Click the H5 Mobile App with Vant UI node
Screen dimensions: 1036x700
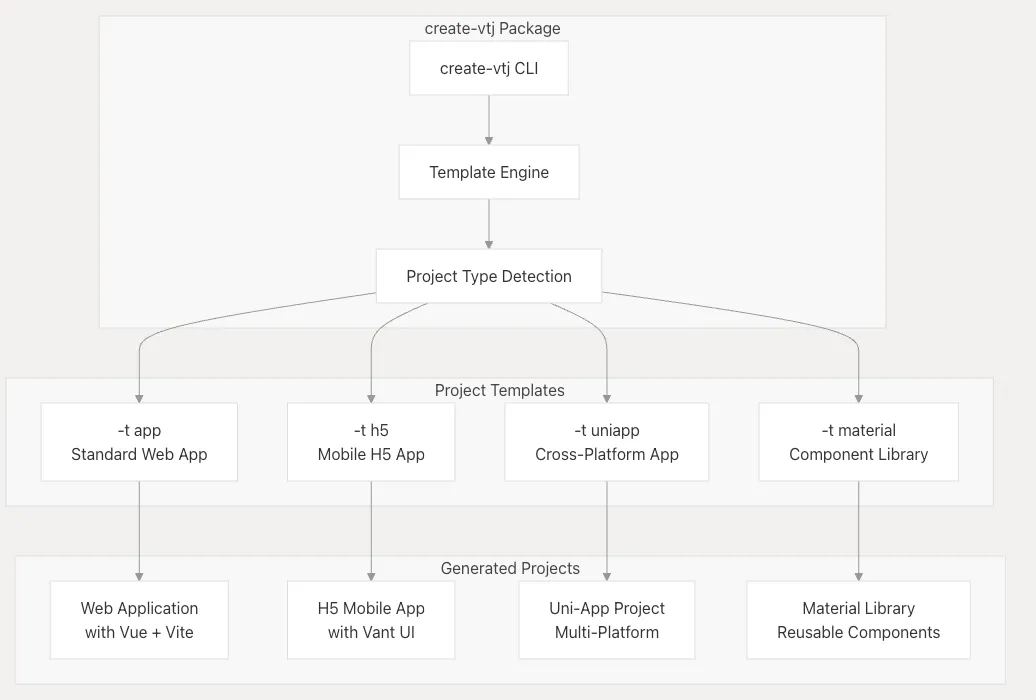371,620
